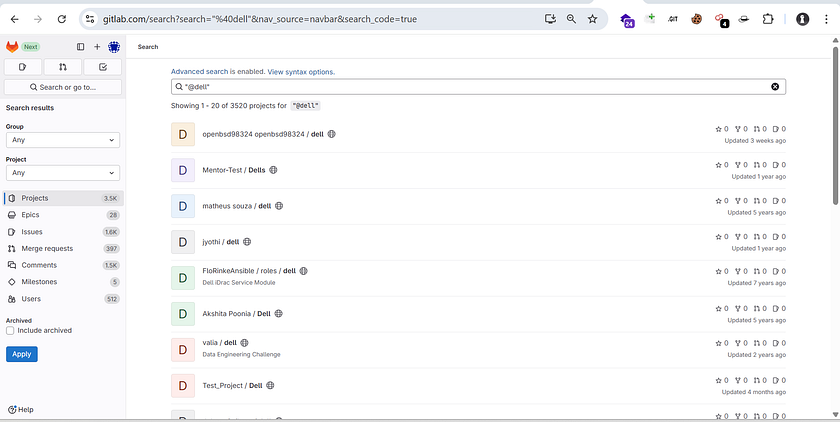Open View syntax options link

click(x=301, y=71)
